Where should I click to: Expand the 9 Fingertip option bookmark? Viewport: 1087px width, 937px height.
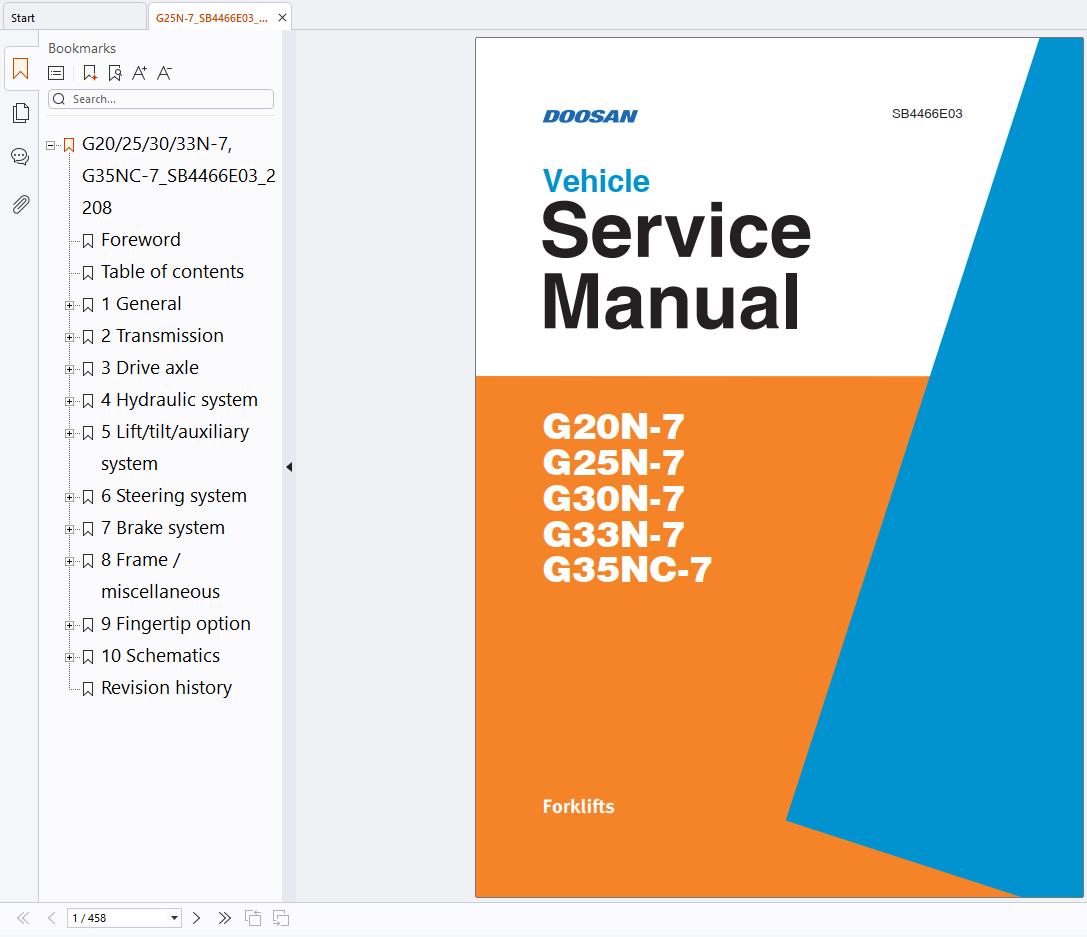pos(69,626)
